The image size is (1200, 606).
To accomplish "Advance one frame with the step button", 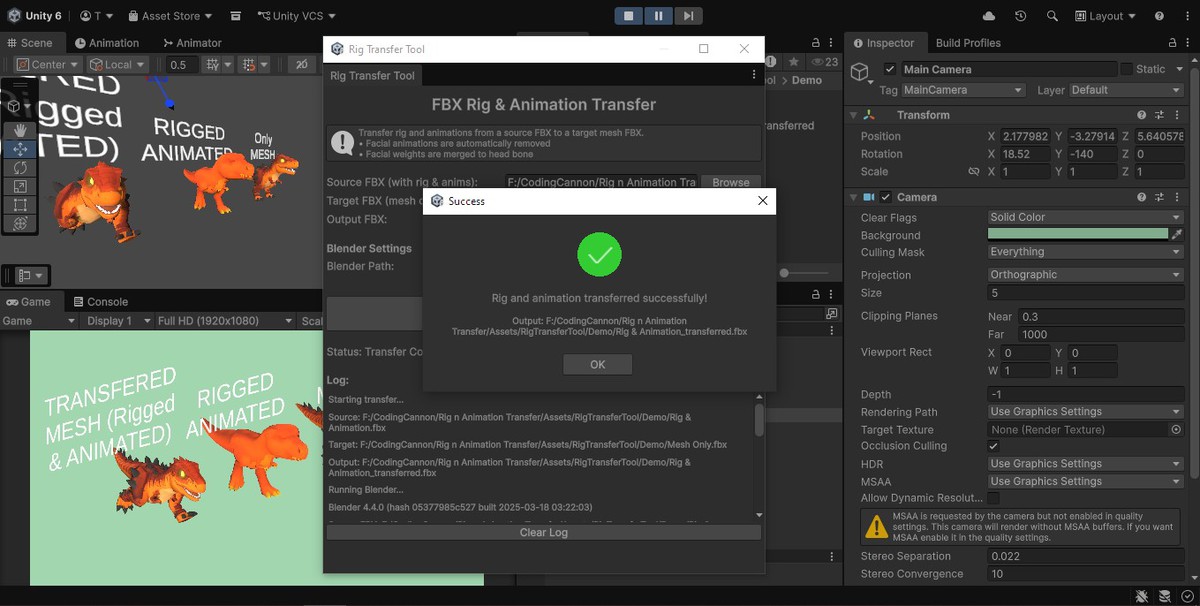I will coord(687,16).
